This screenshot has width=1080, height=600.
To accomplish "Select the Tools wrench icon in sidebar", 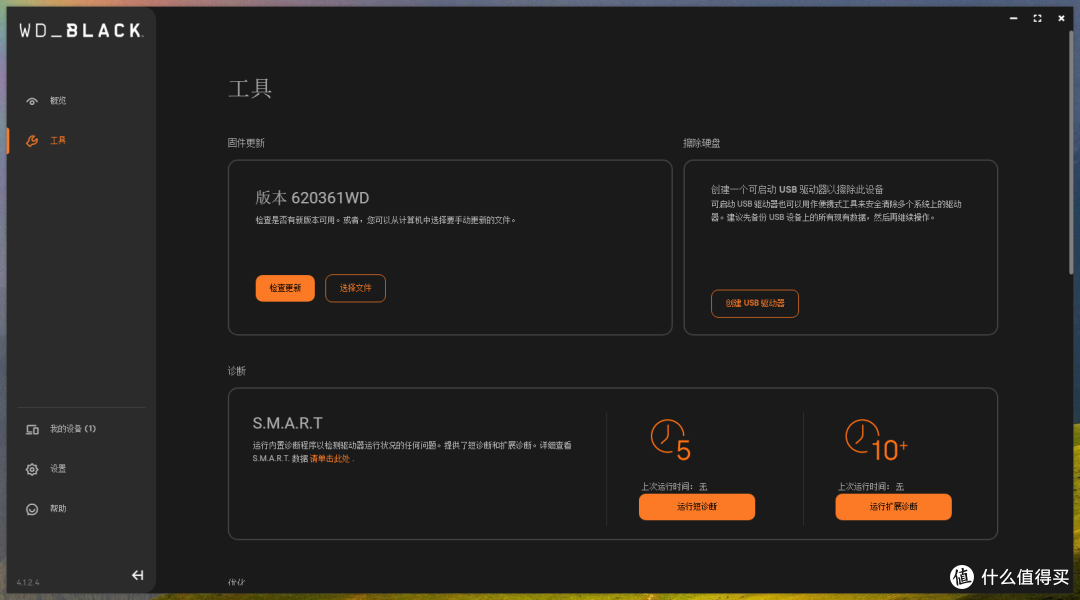I will pyautogui.click(x=32, y=141).
